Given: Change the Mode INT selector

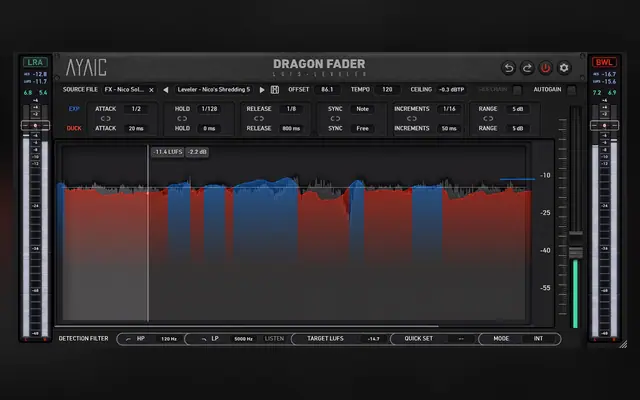Looking at the screenshot, I should 538,339.
